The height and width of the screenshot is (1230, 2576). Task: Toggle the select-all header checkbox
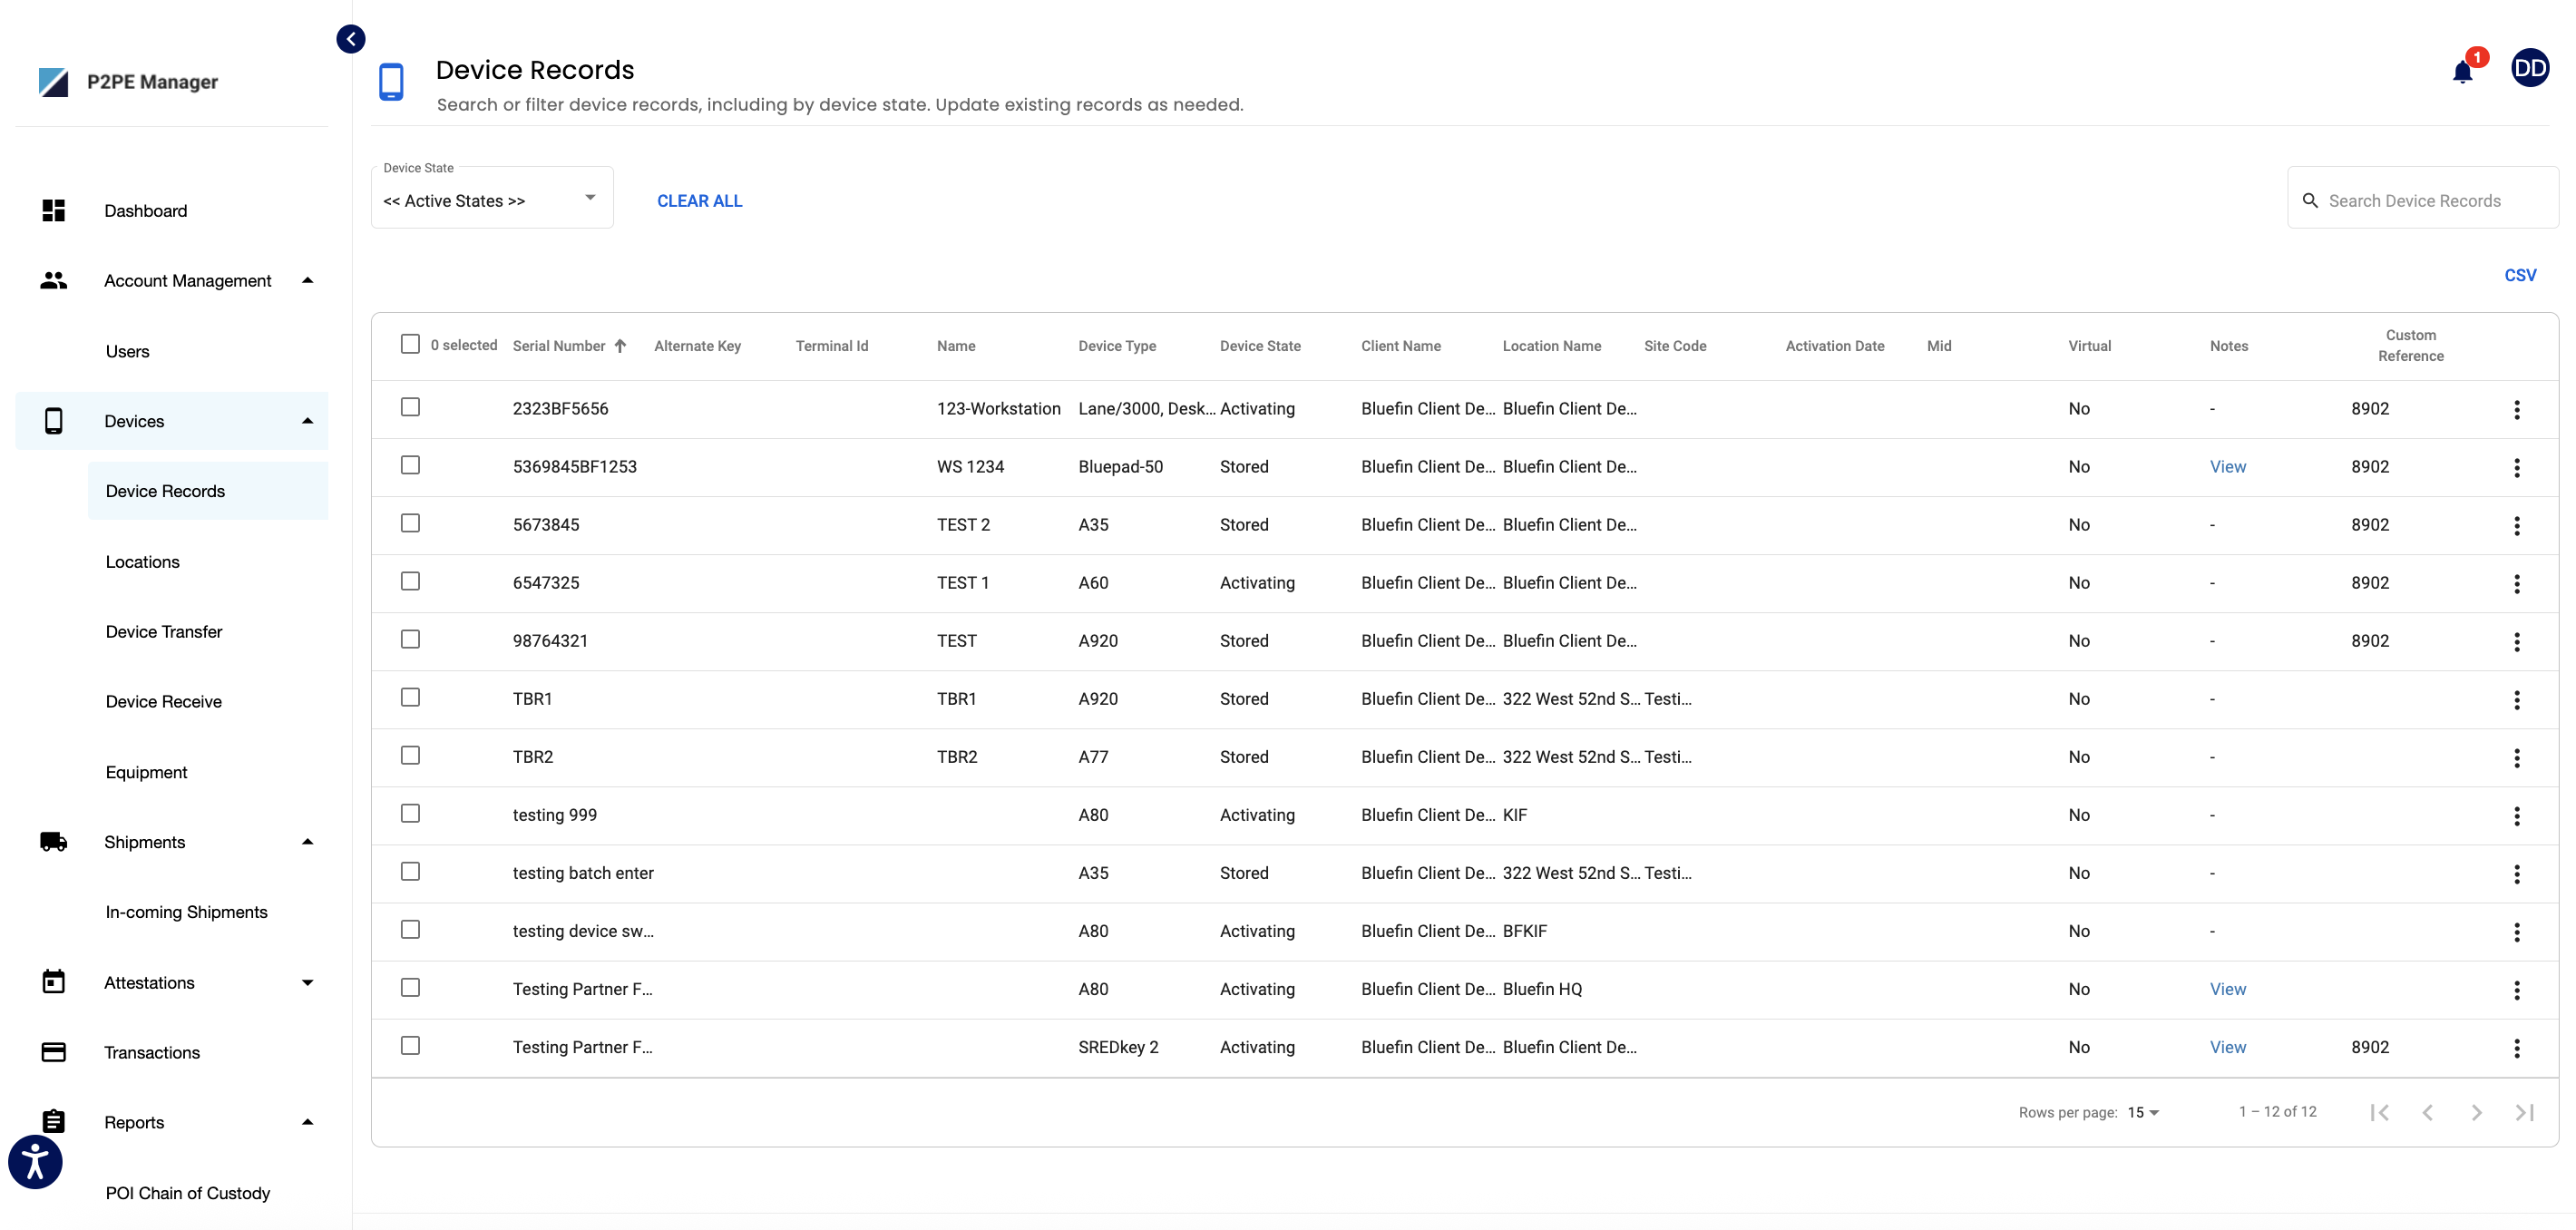pyautogui.click(x=410, y=344)
